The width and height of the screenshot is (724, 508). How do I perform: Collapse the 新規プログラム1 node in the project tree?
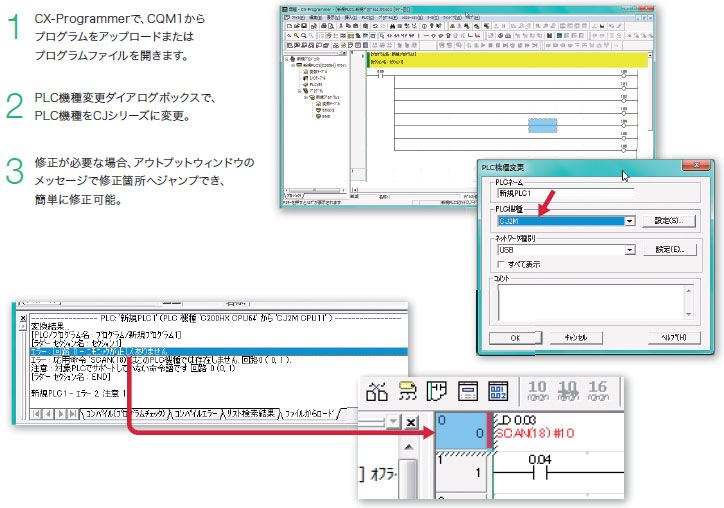(306, 97)
